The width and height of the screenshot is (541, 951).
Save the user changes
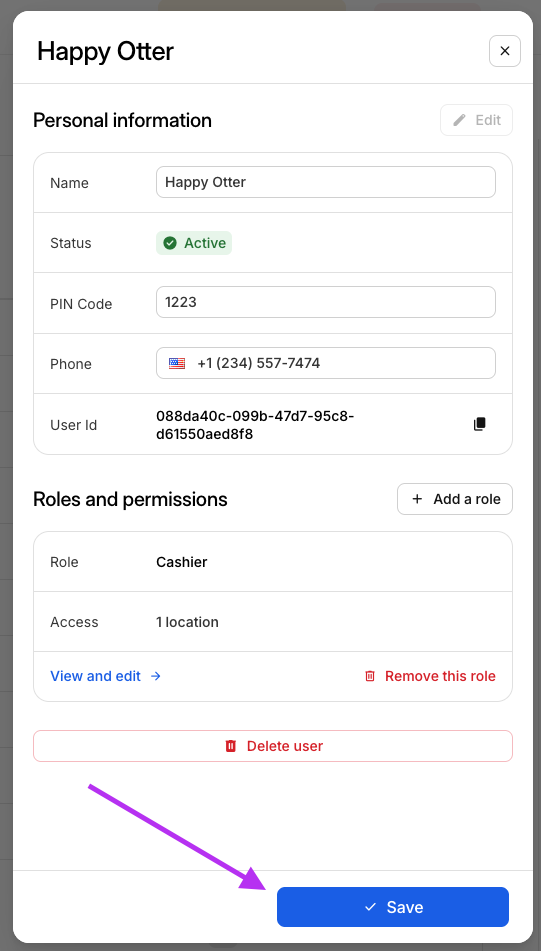pyautogui.click(x=393, y=907)
